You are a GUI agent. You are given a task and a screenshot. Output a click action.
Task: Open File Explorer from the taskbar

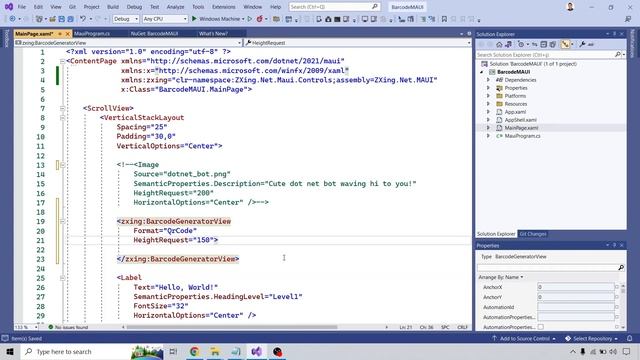click(x=215, y=351)
